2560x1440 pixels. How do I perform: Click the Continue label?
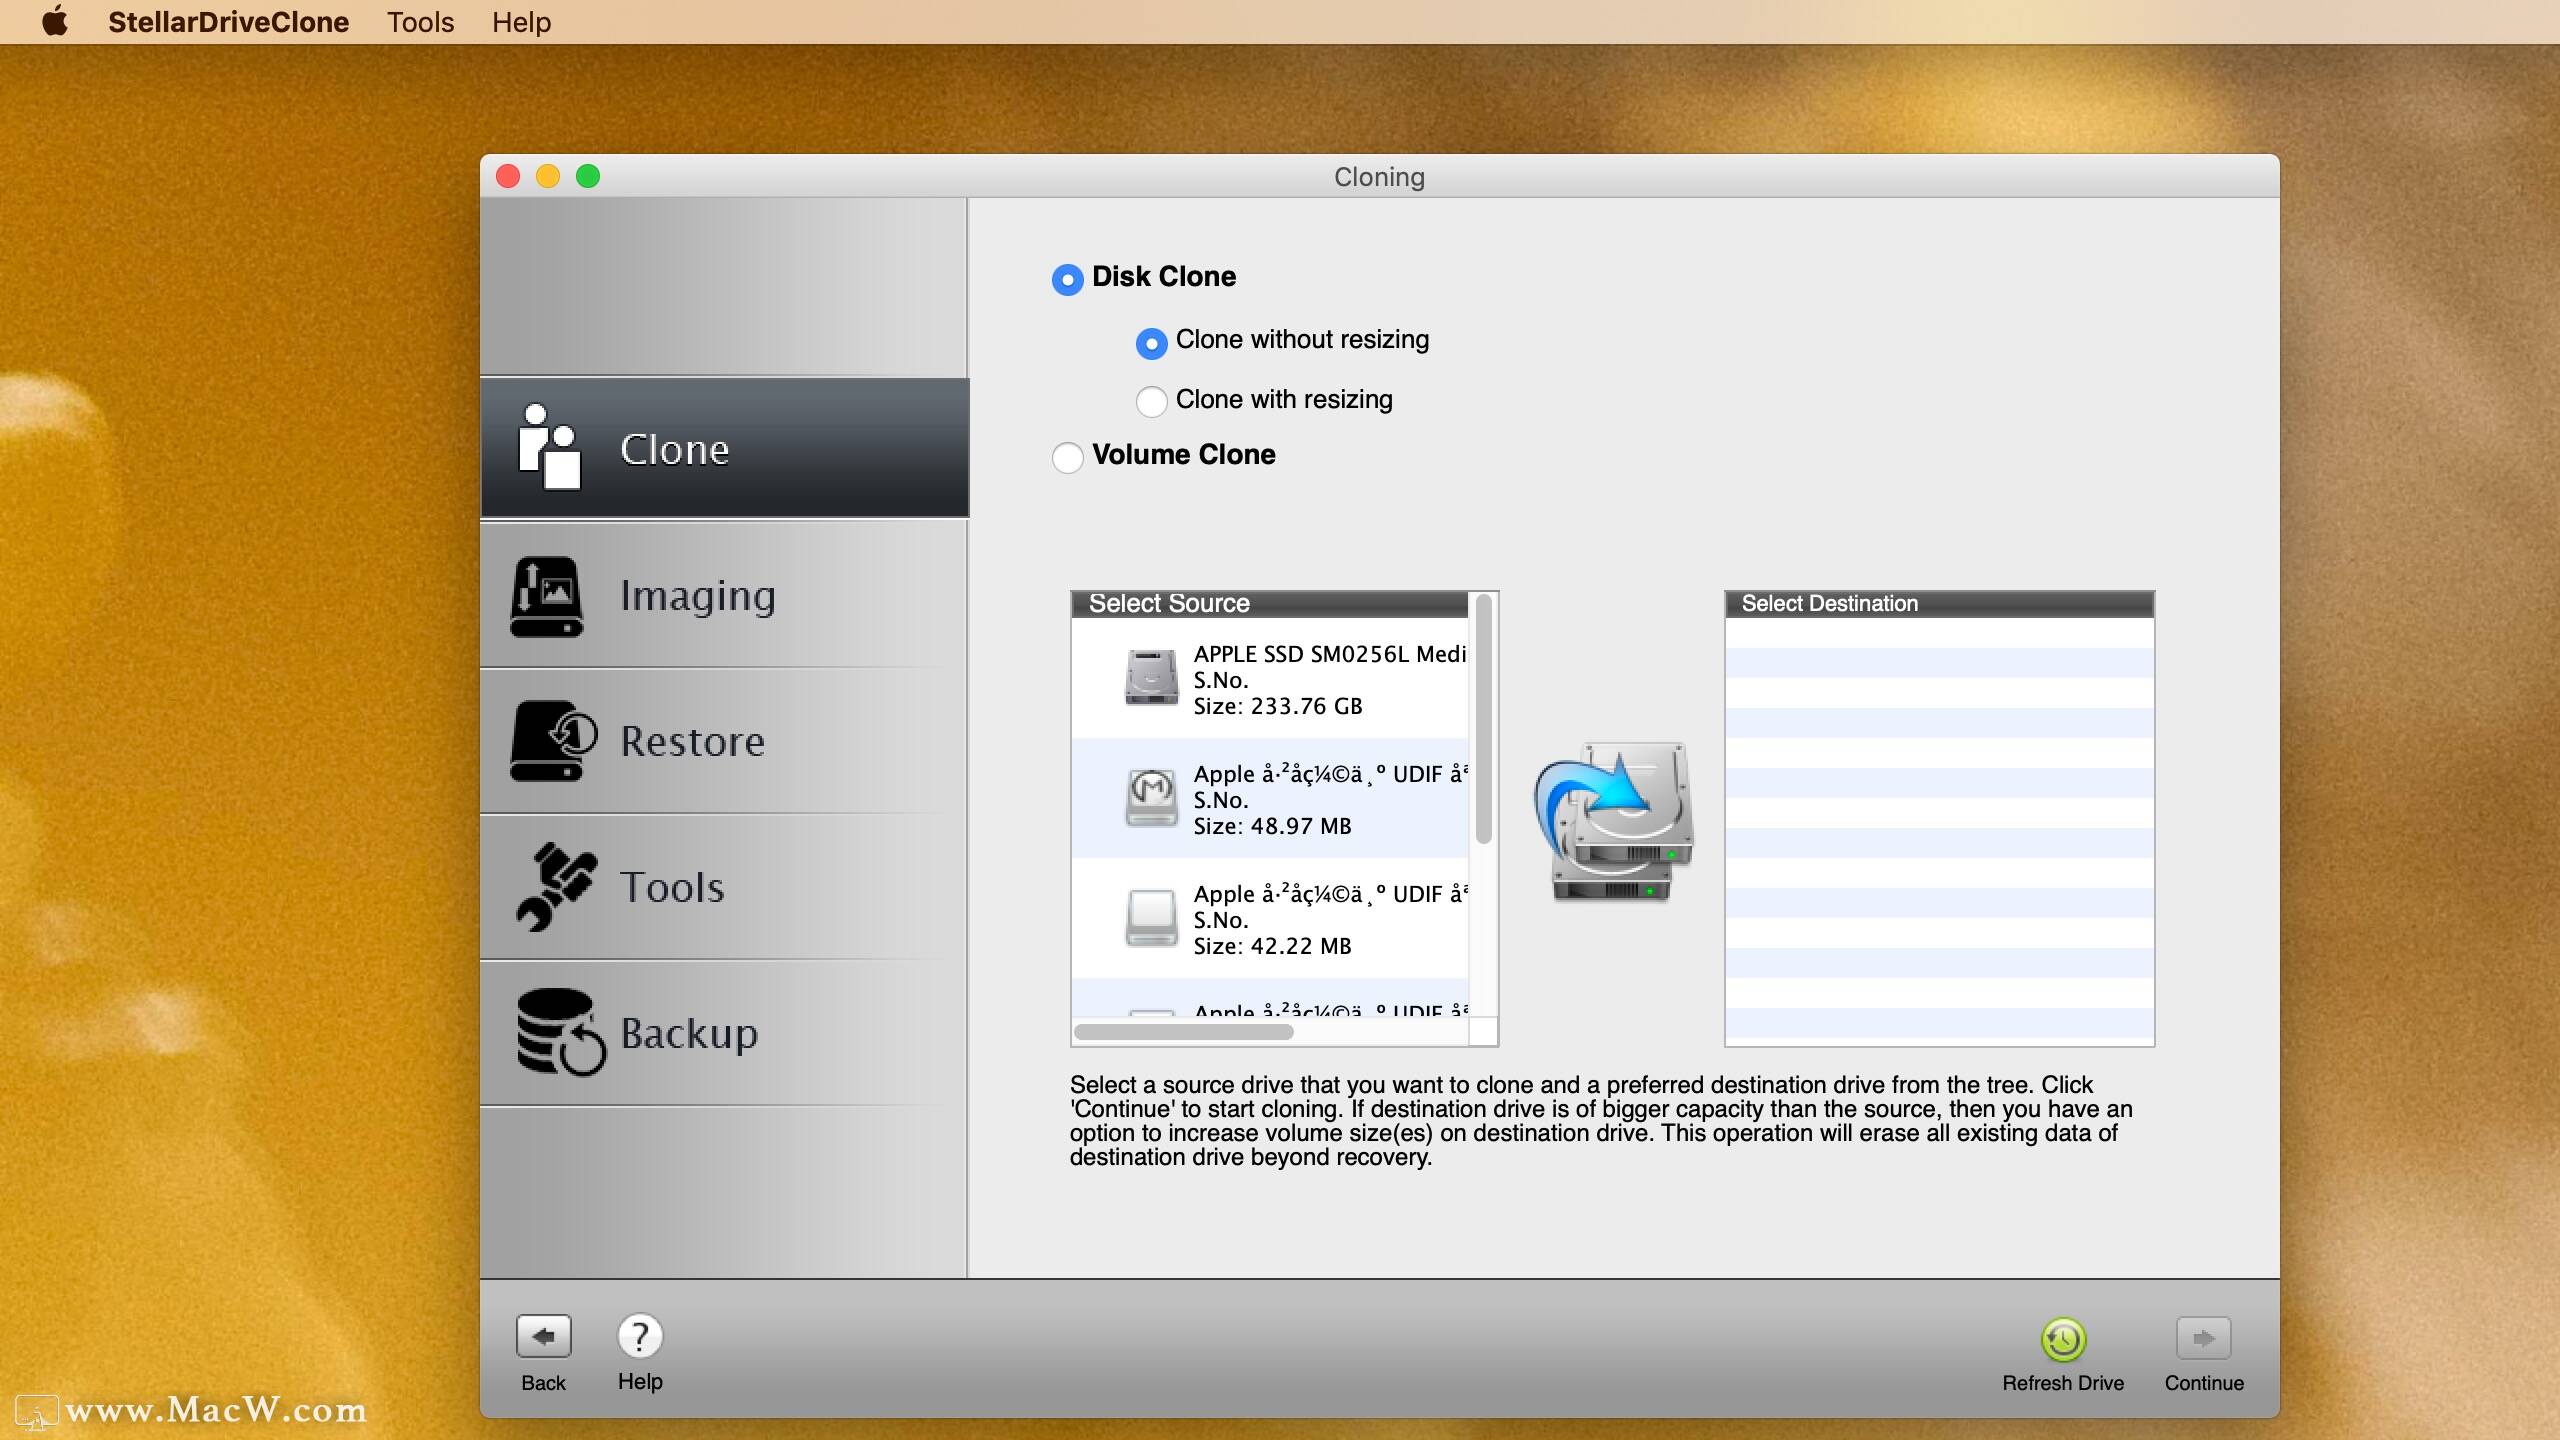2204,1383
